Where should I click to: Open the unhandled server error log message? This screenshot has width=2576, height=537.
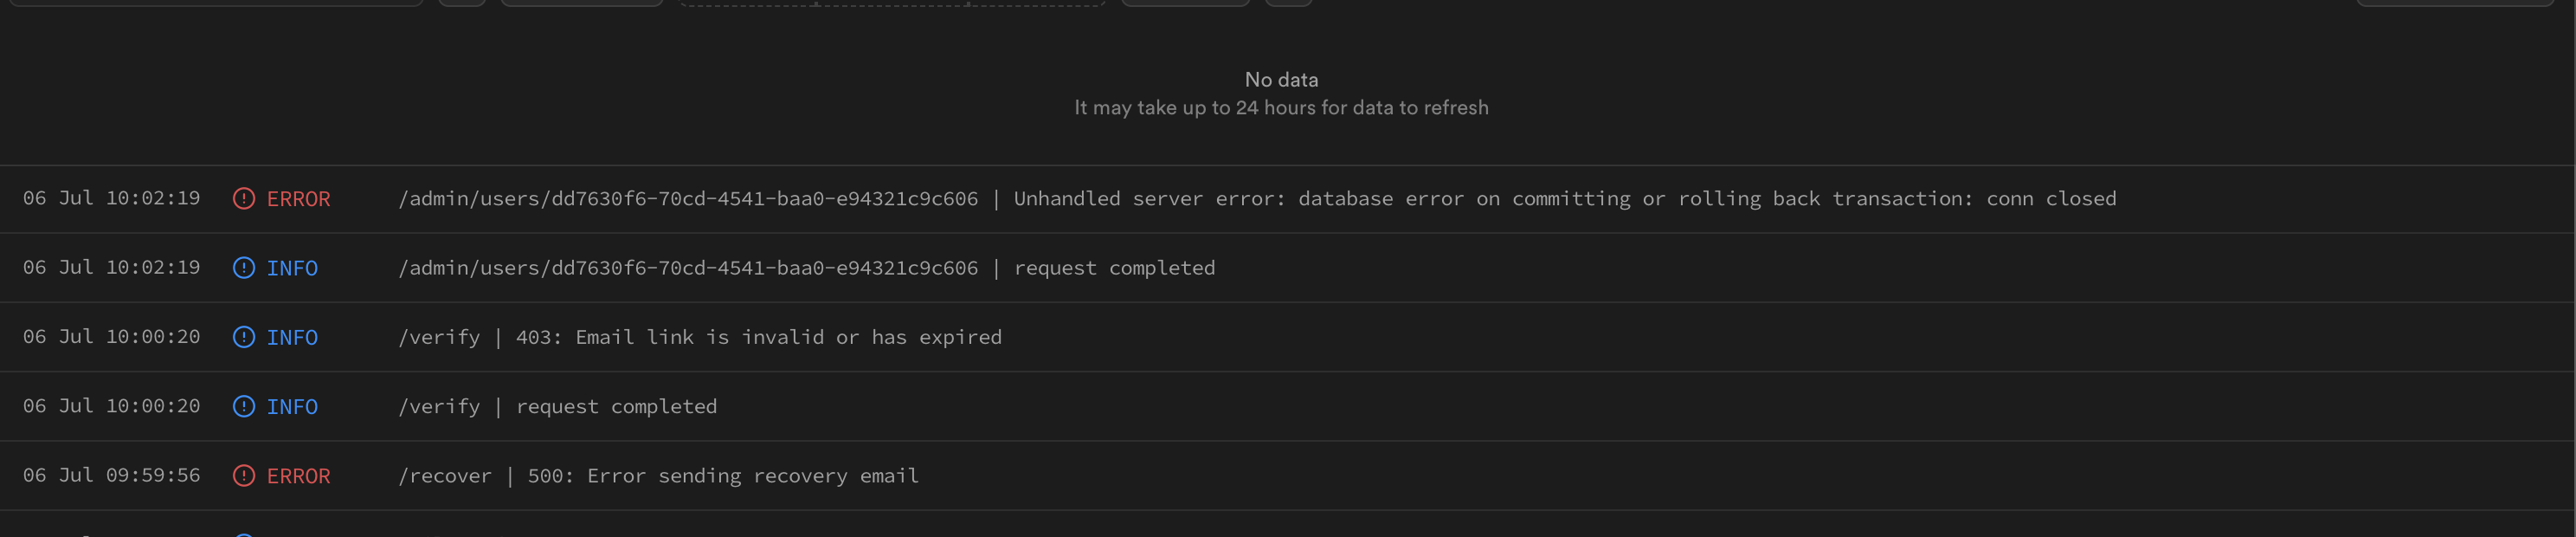pyautogui.click(x=1256, y=199)
